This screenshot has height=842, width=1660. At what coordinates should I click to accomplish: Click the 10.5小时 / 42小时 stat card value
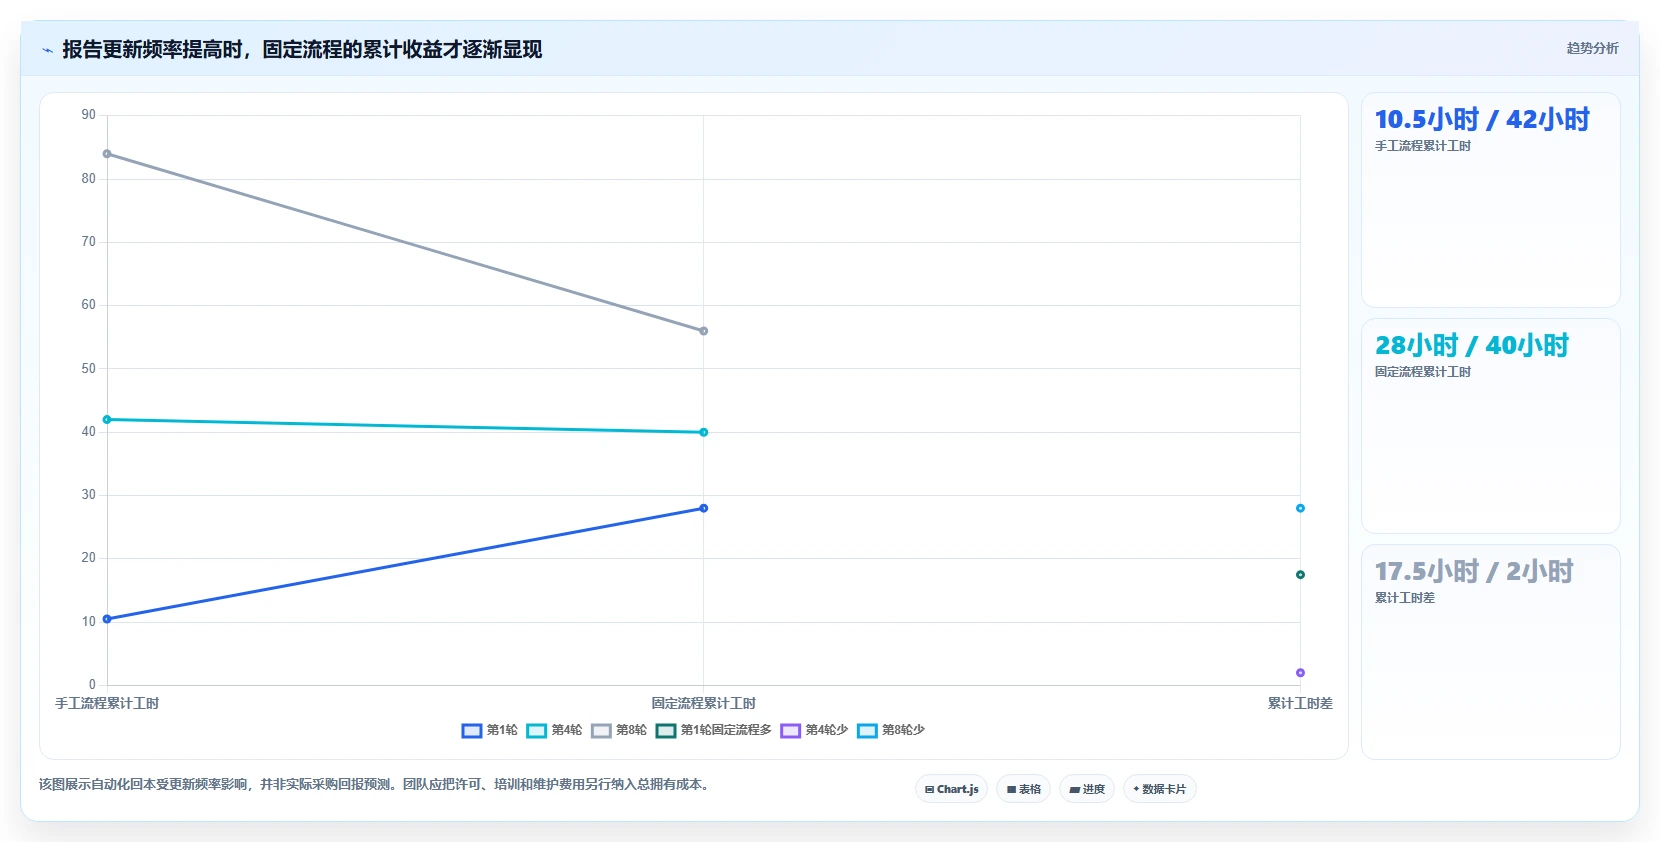(x=1482, y=119)
